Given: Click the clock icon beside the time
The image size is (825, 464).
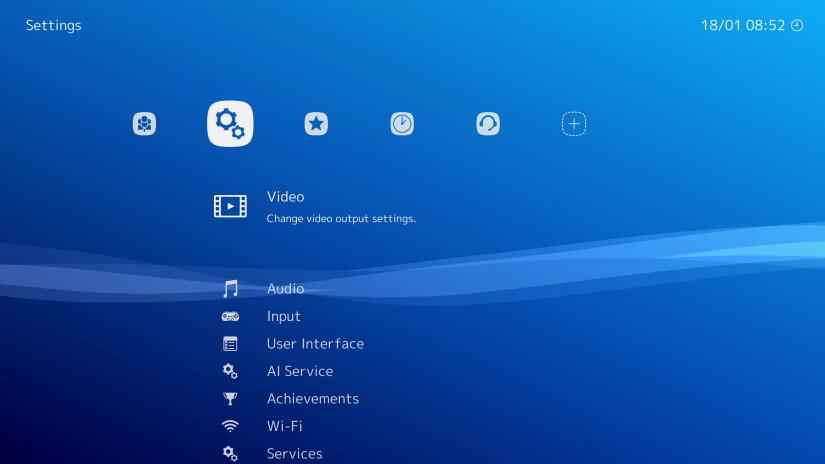Looking at the screenshot, I should 797,25.
